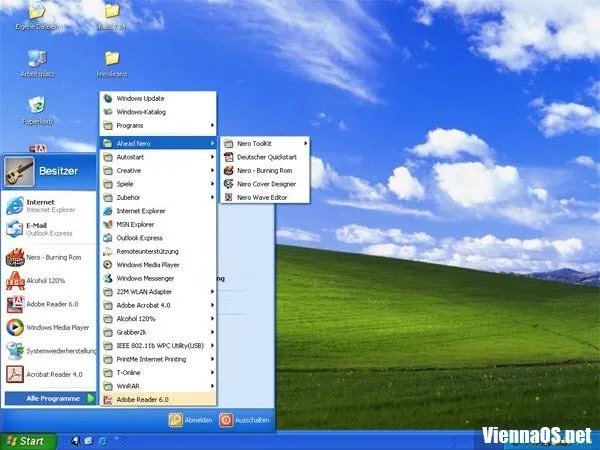Choose Deutscher Quickstart menu entry
This screenshot has height=450, width=600.
265,157
